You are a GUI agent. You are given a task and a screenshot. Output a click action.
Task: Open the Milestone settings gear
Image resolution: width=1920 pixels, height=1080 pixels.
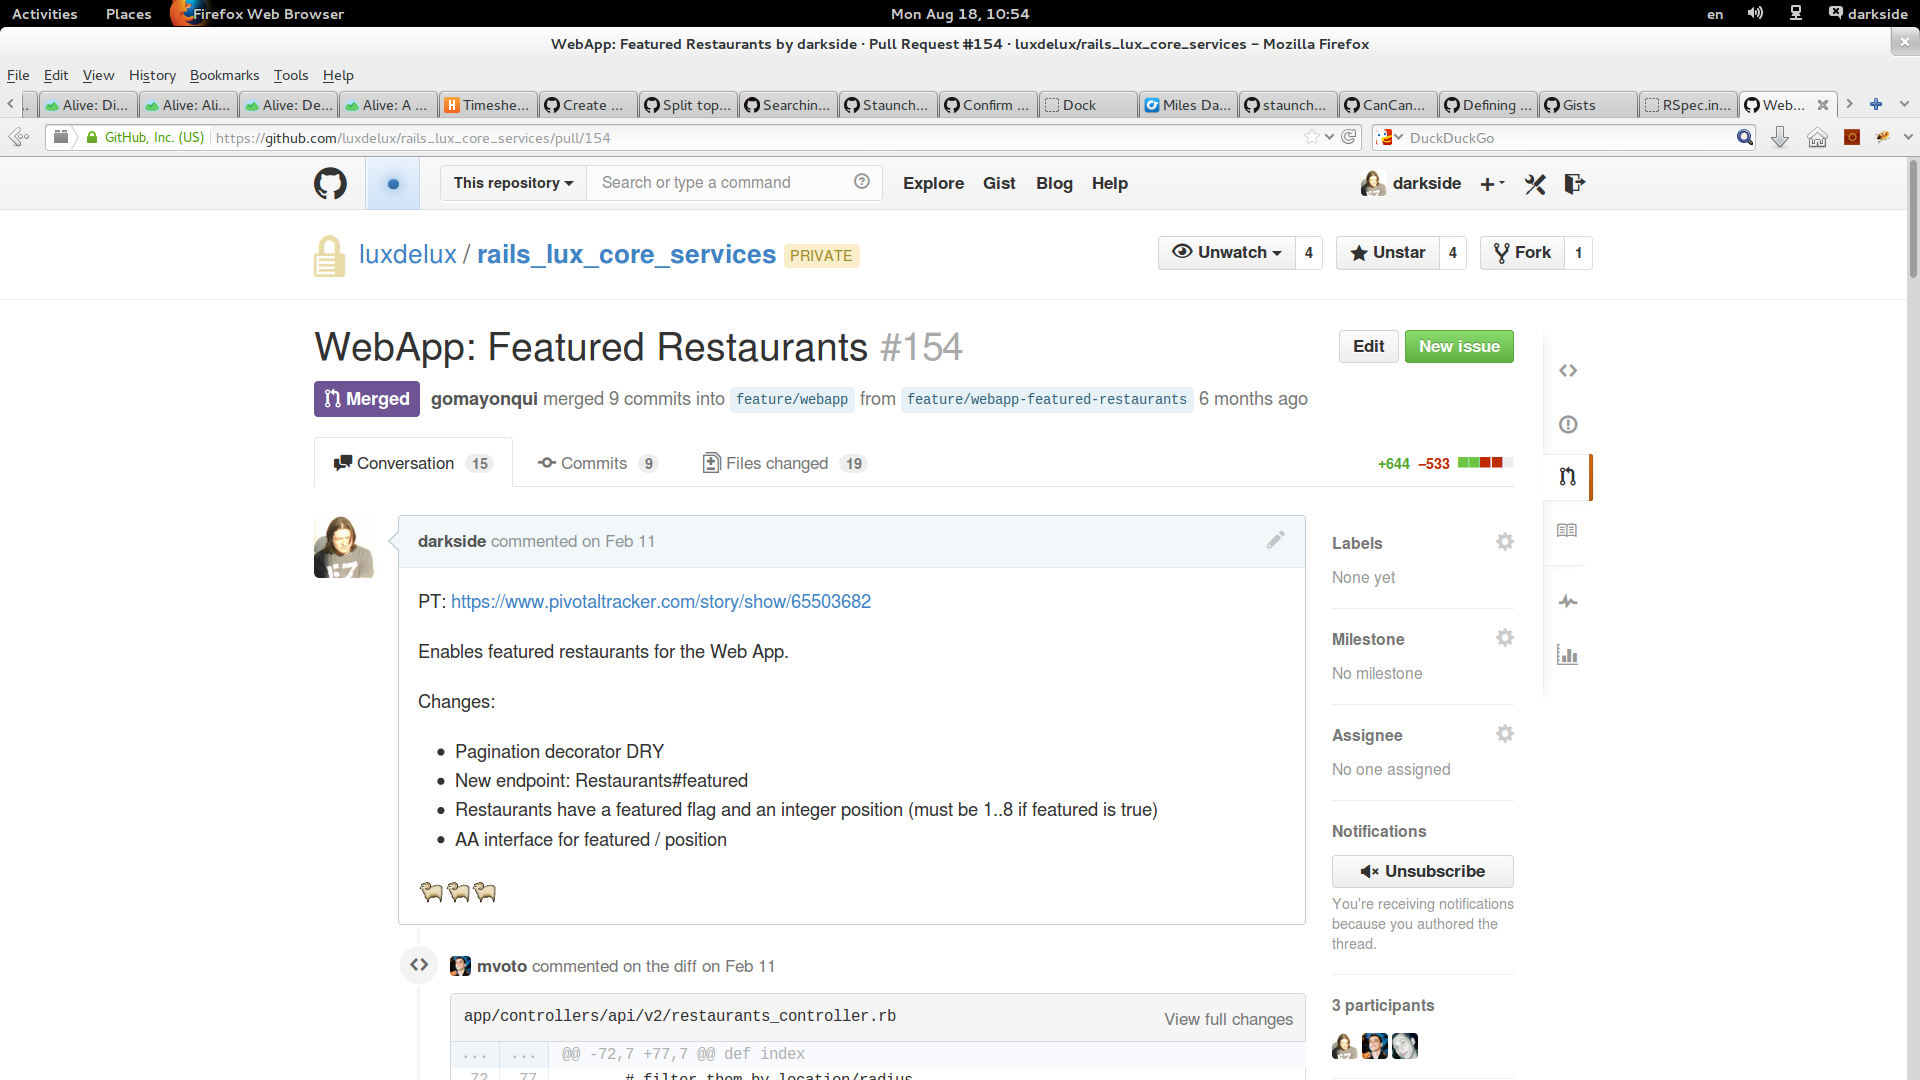point(1505,637)
